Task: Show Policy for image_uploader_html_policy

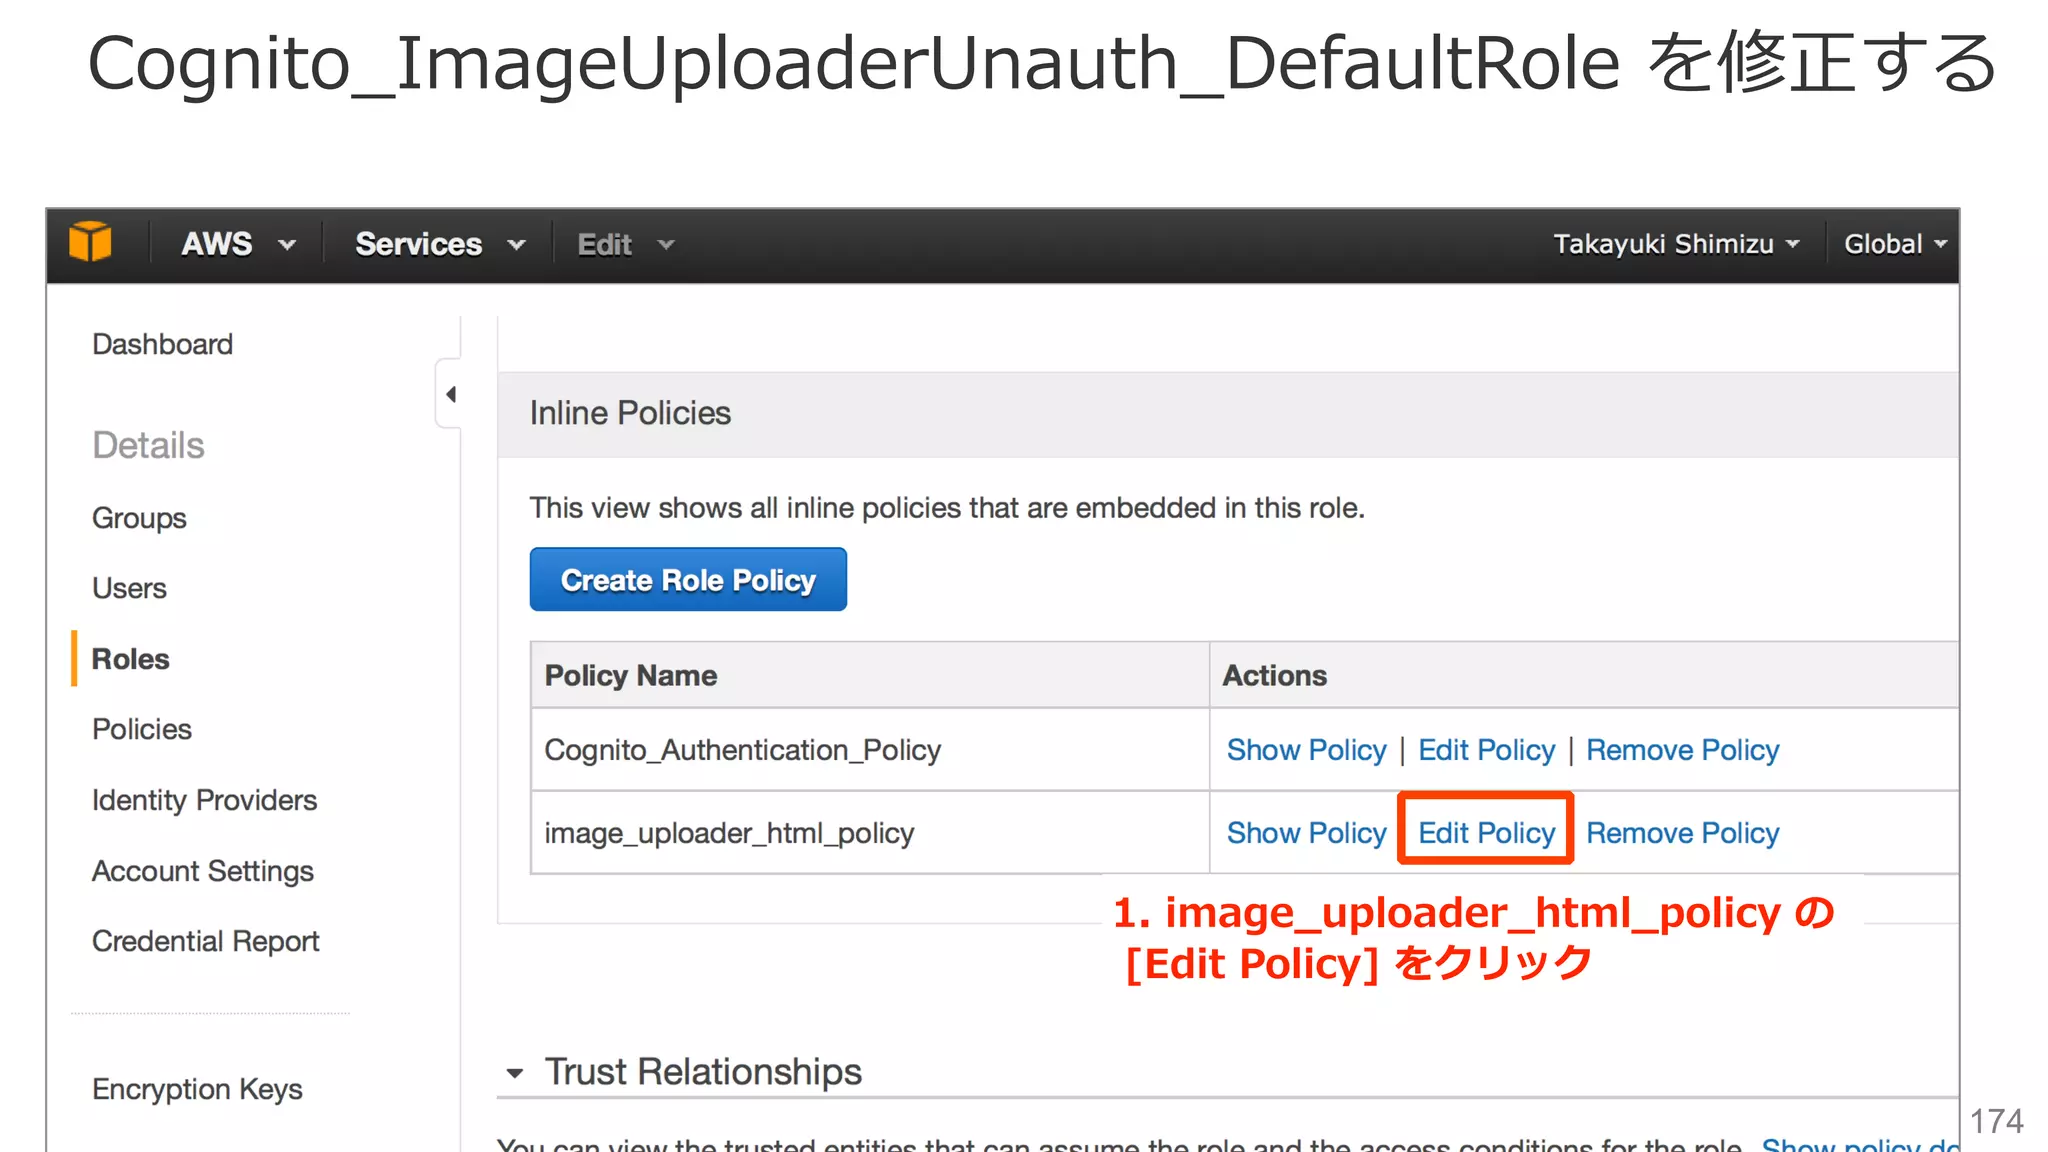Action: coord(1306,833)
